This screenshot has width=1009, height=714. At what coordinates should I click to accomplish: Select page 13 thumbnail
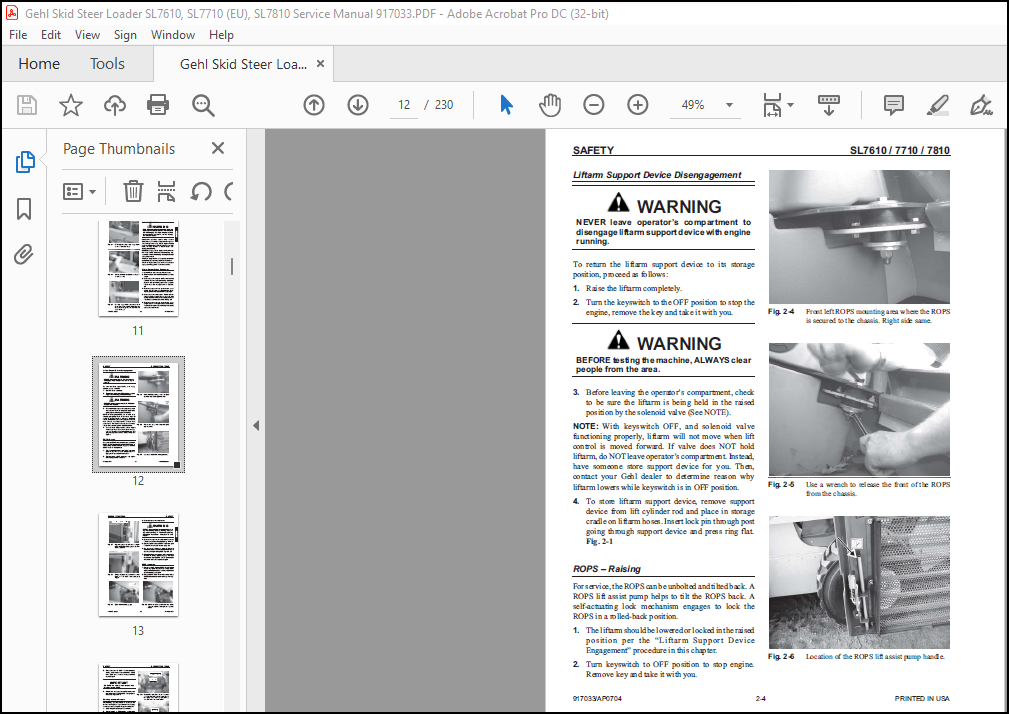click(x=138, y=564)
